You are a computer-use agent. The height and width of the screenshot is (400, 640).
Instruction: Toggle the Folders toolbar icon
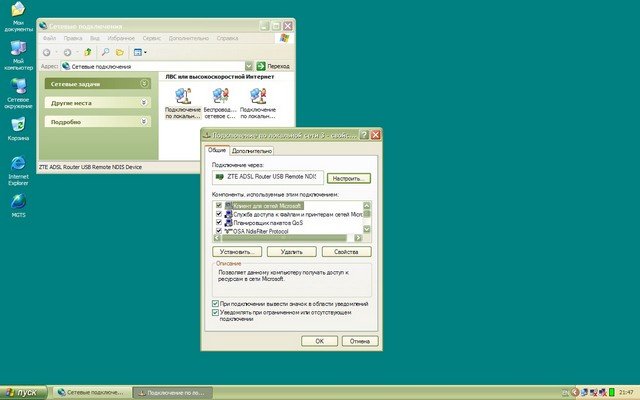(x=120, y=51)
